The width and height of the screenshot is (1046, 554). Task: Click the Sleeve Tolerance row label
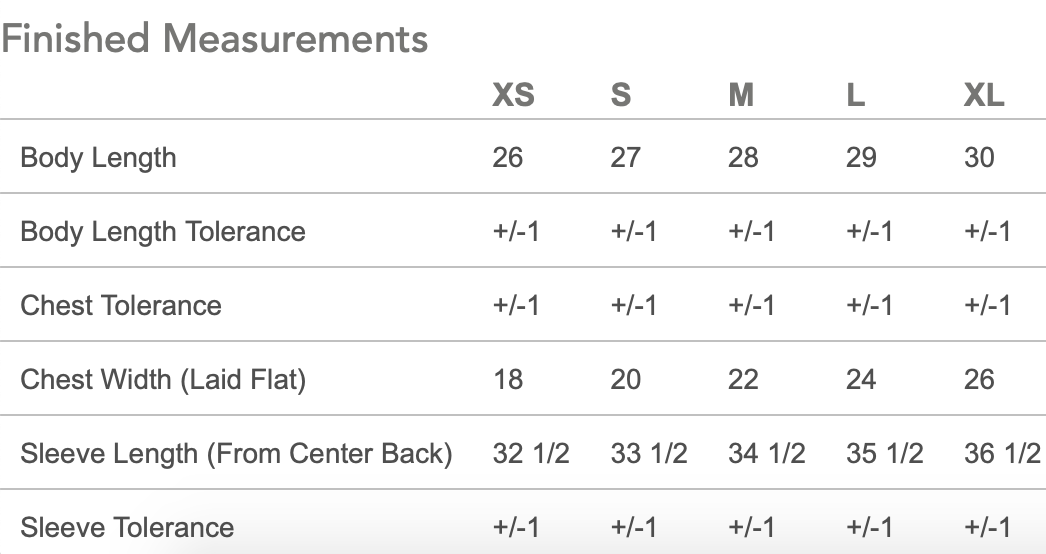pyautogui.click(x=127, y=527)
